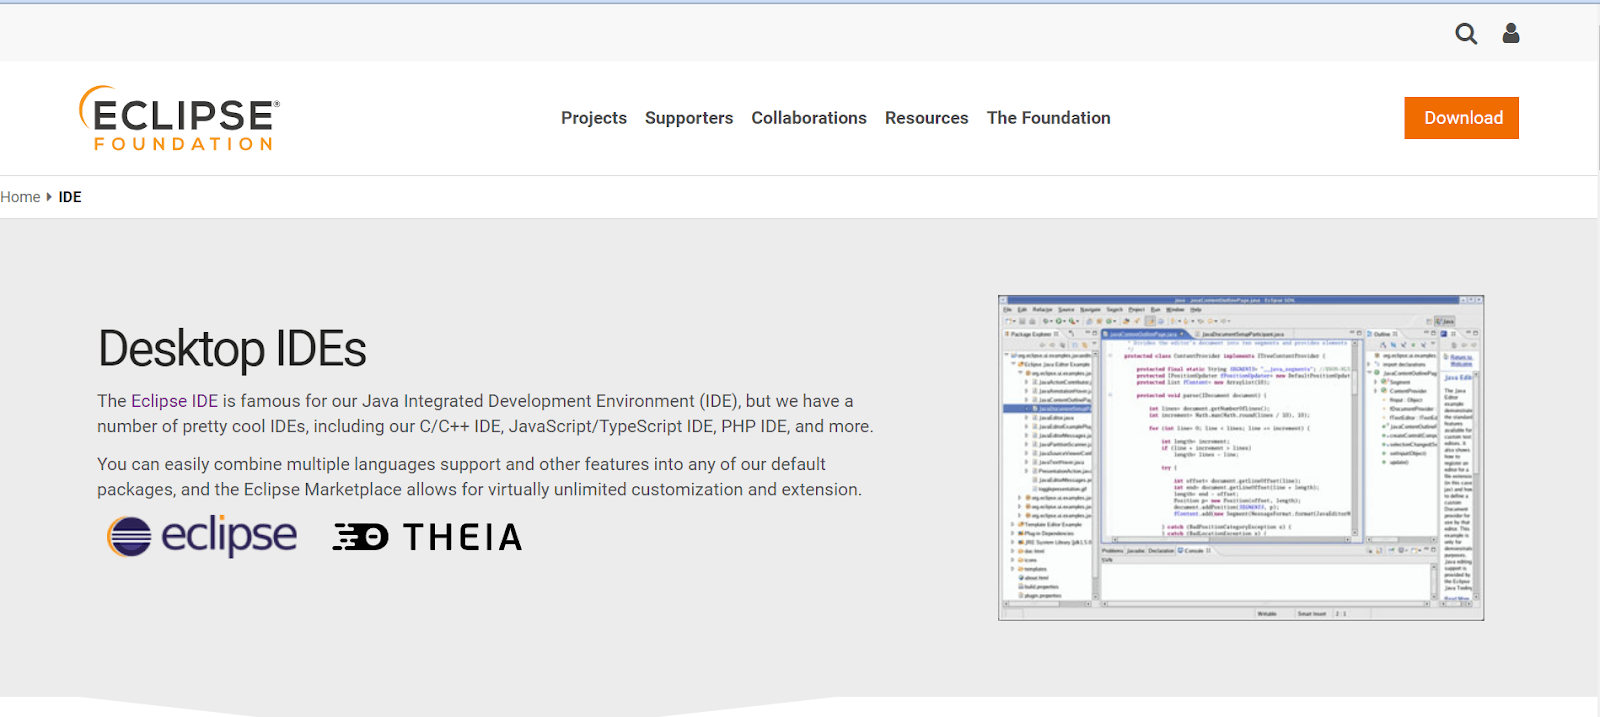Screen dimensions: 1600x717
Task: Open the search magnifier icon
Action: coord(1466,34)
